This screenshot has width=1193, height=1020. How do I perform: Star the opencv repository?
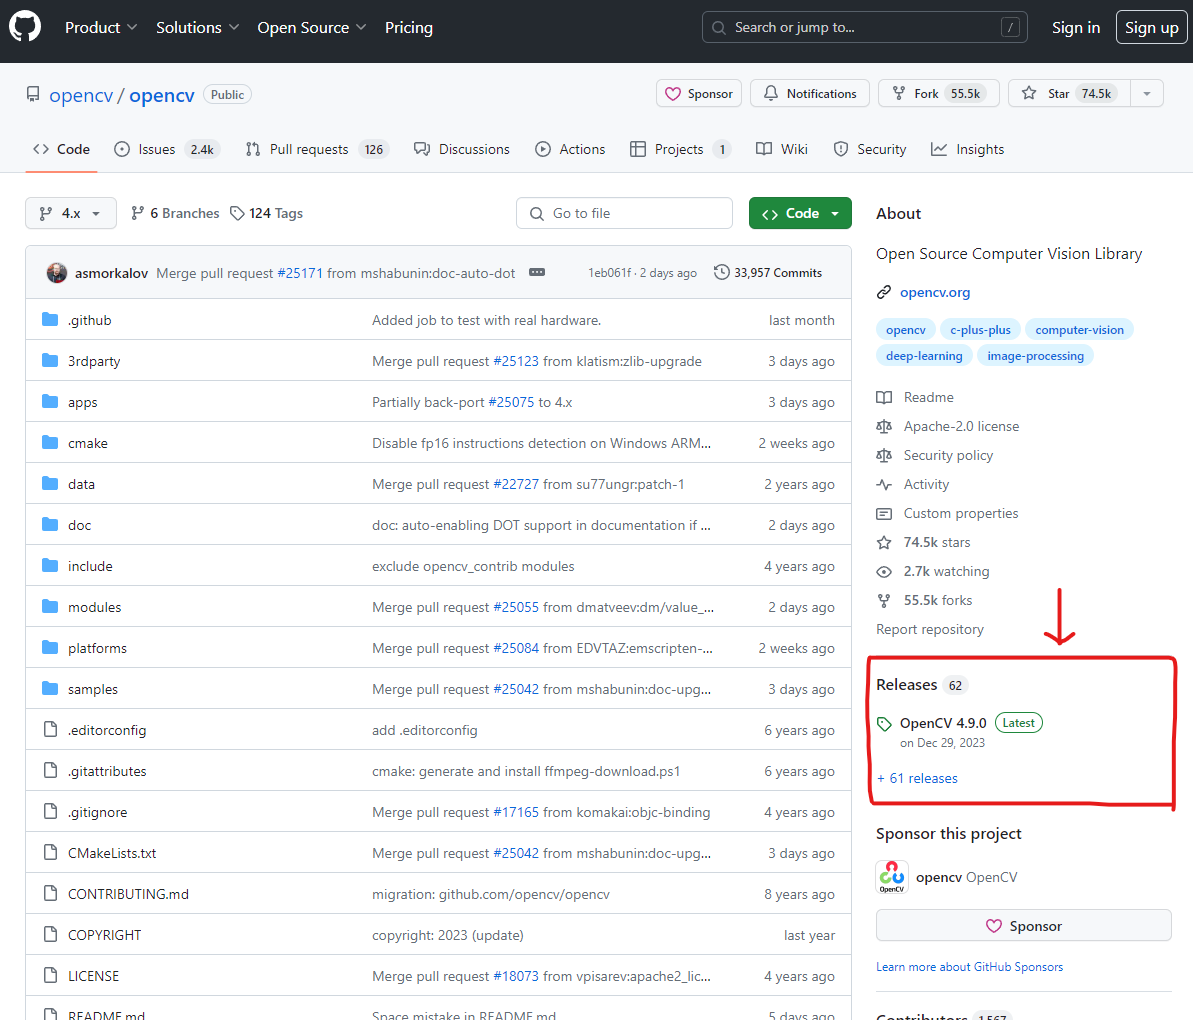(1070, 94)
